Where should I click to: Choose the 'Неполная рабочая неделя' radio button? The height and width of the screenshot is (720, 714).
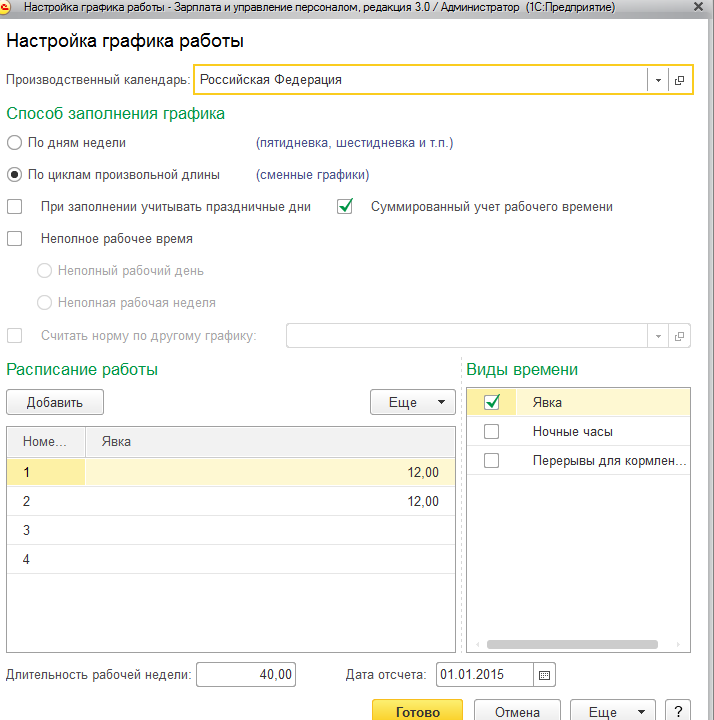pyautogui.click(x=44, y=303)
